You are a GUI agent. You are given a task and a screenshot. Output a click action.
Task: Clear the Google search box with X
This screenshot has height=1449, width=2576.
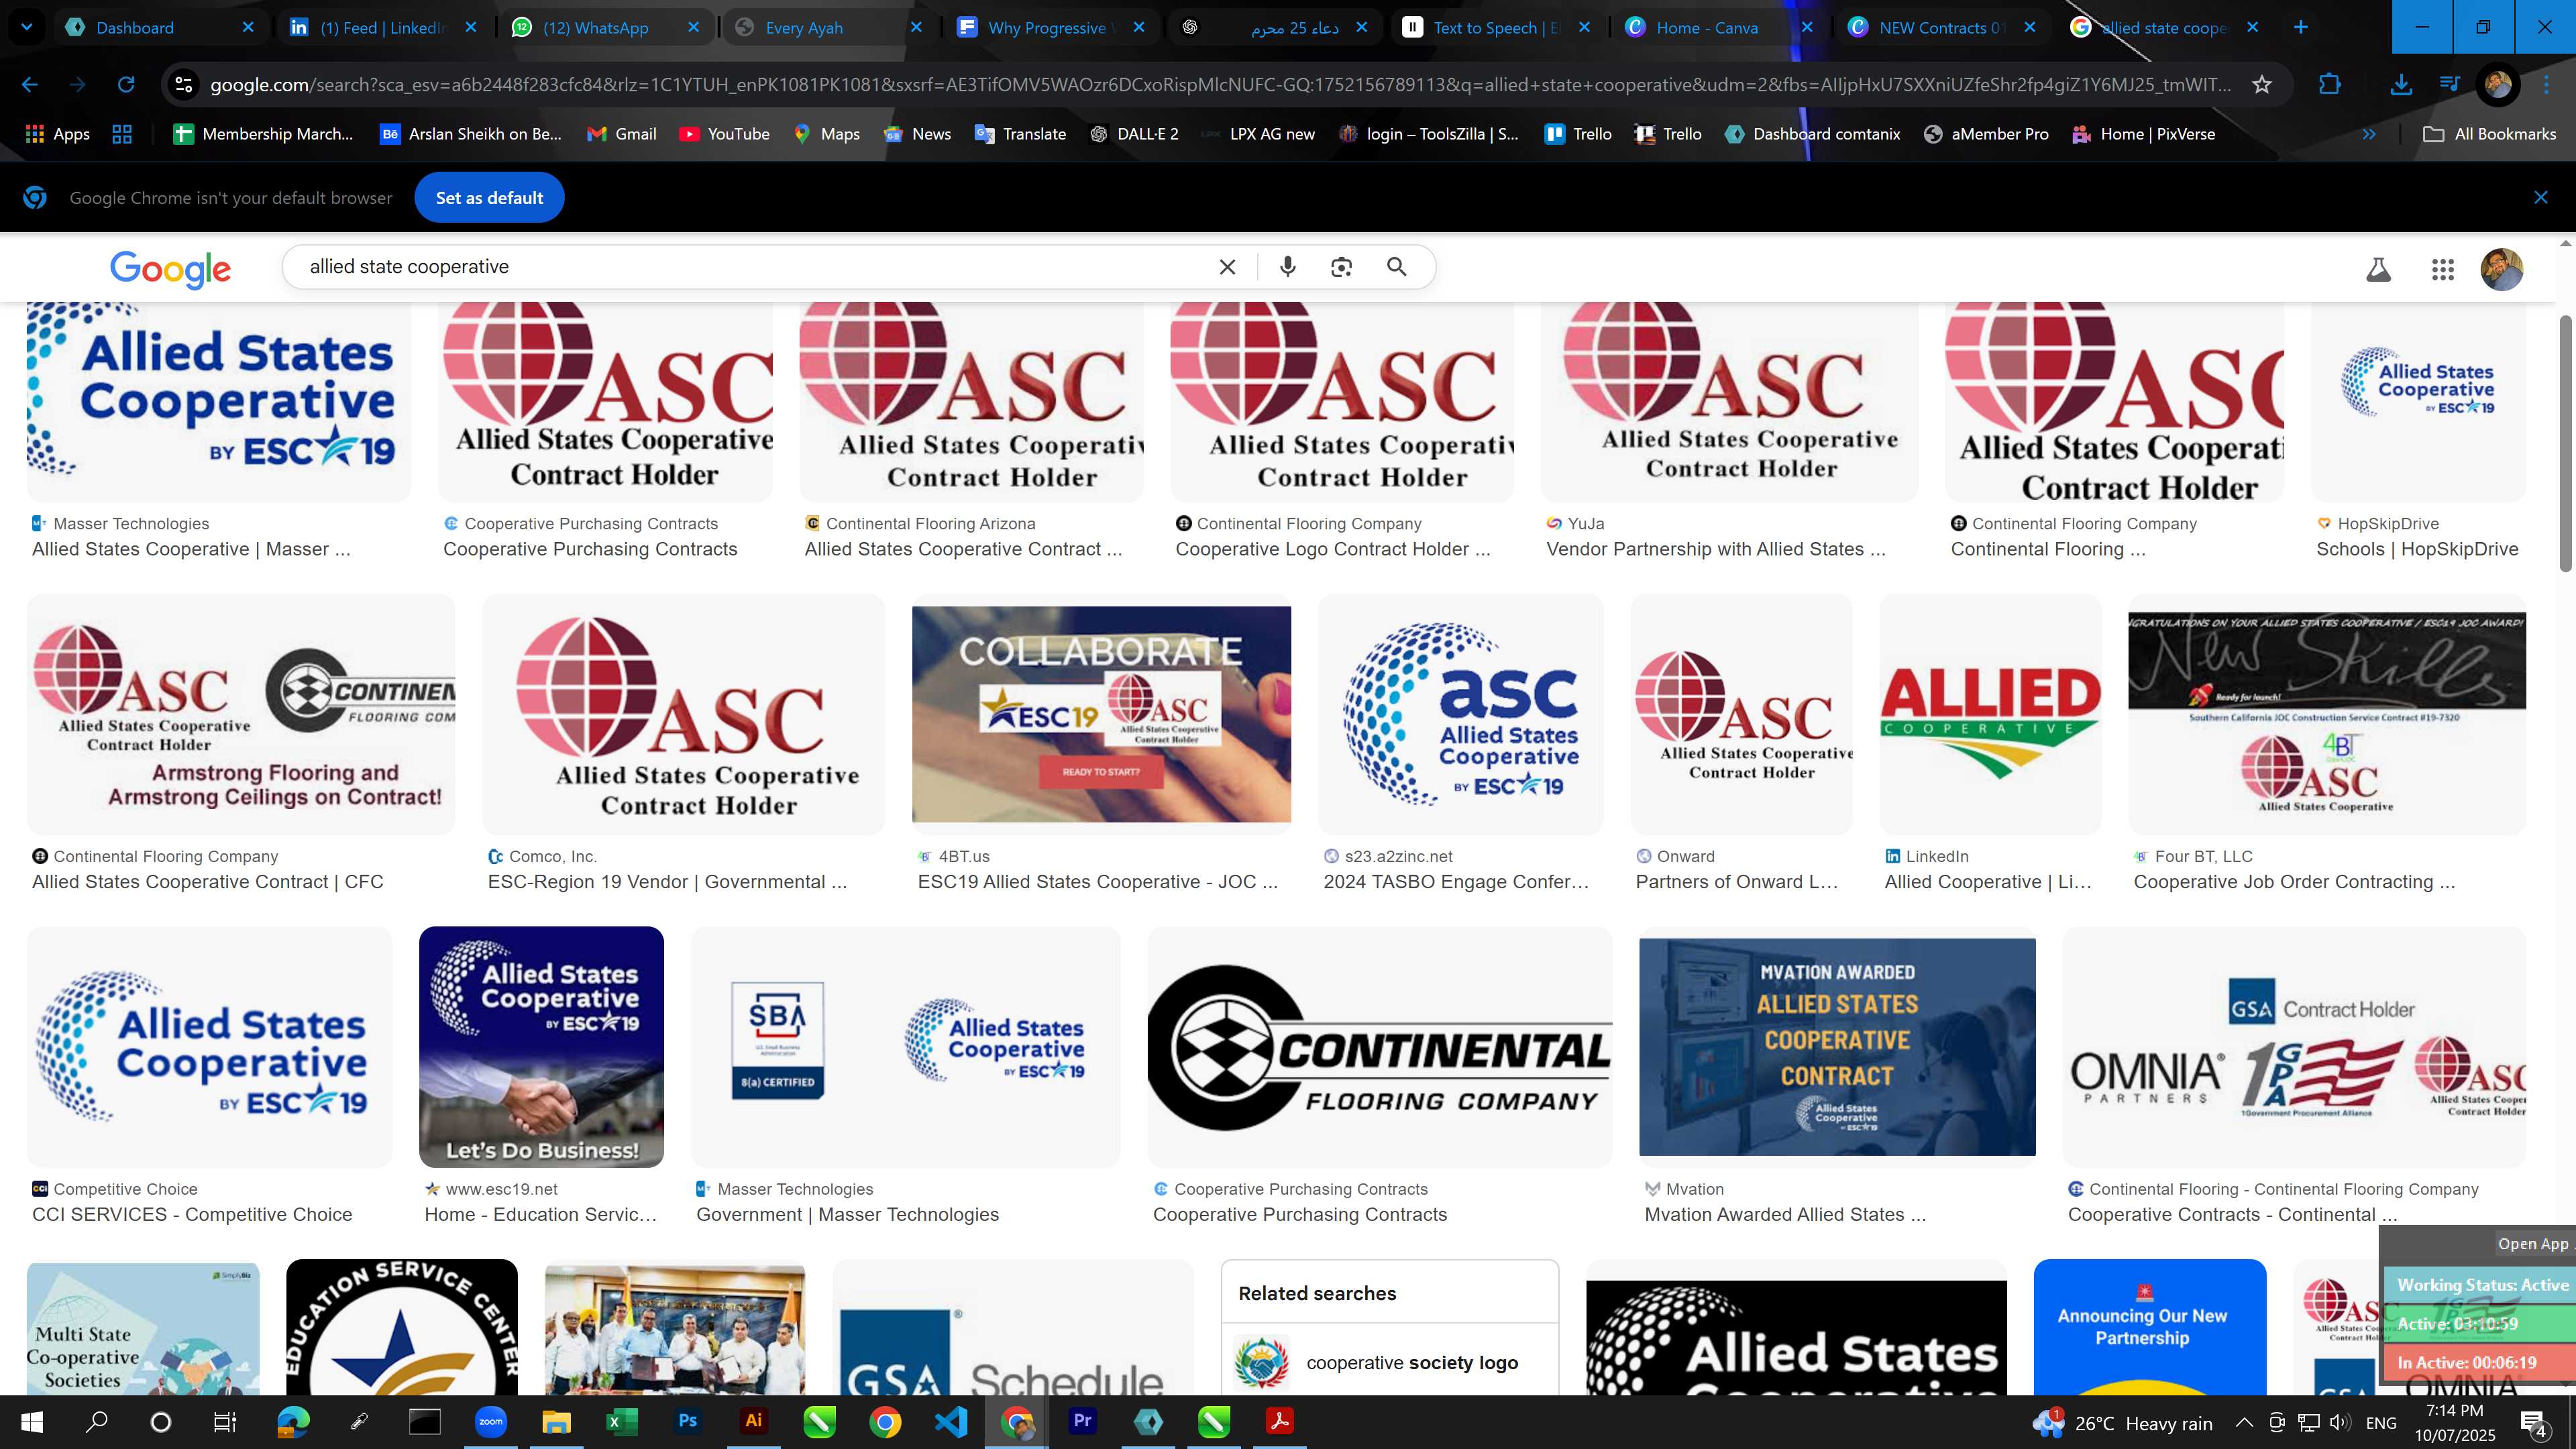coord(1227,267)
